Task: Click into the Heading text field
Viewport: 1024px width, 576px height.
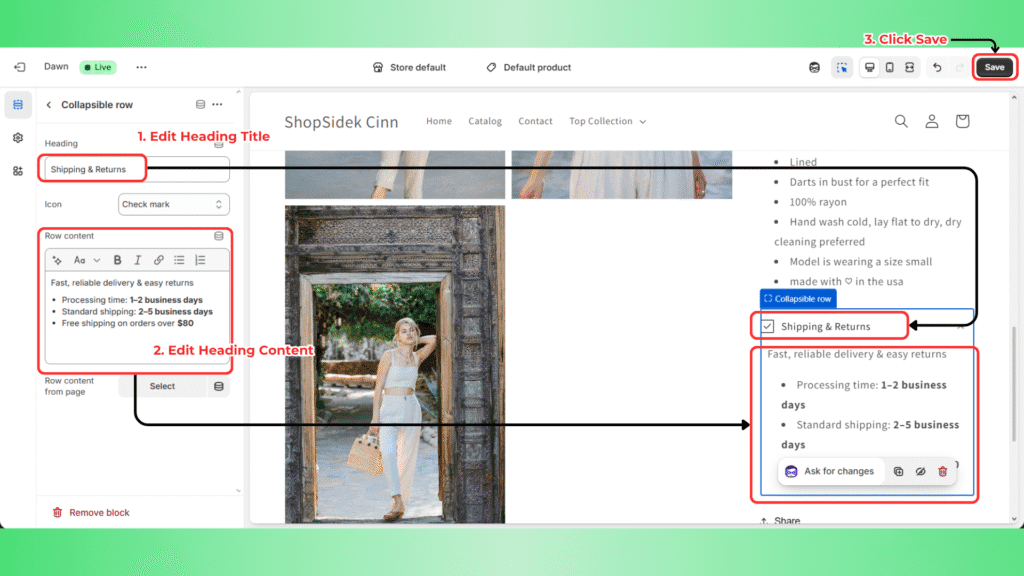Action: tap(135, 169)
